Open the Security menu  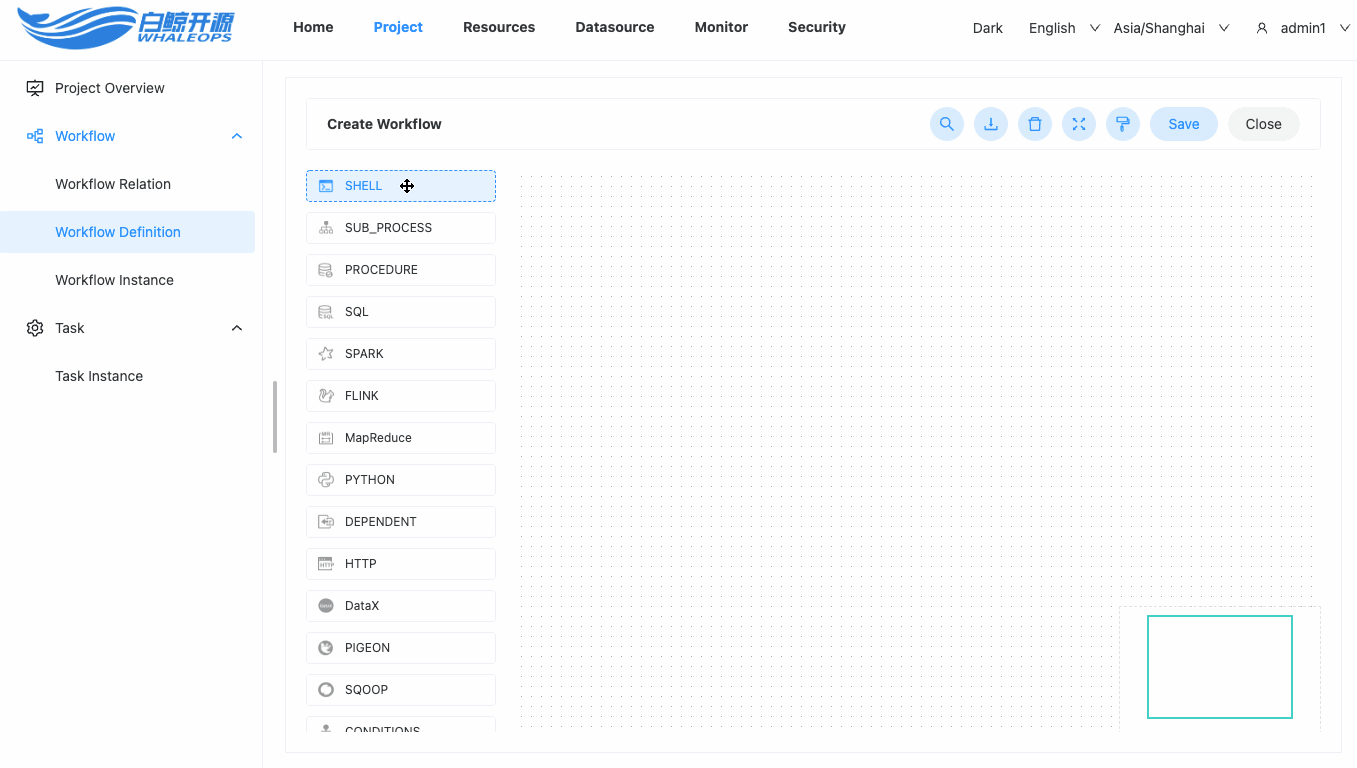817,27
